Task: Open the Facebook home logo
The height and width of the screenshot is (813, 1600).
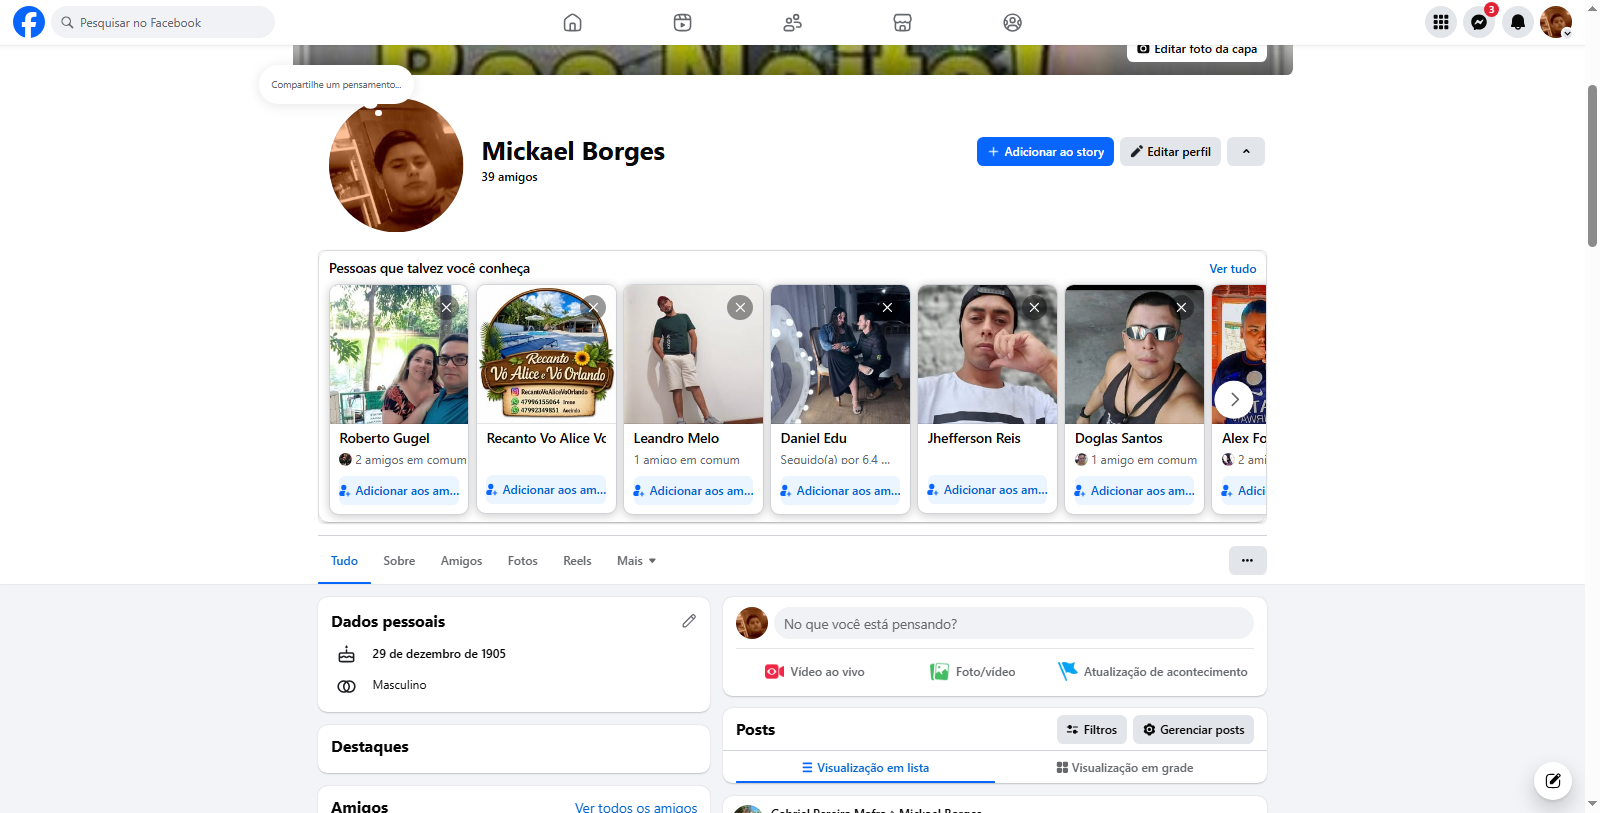Action: tap(29, 22)
